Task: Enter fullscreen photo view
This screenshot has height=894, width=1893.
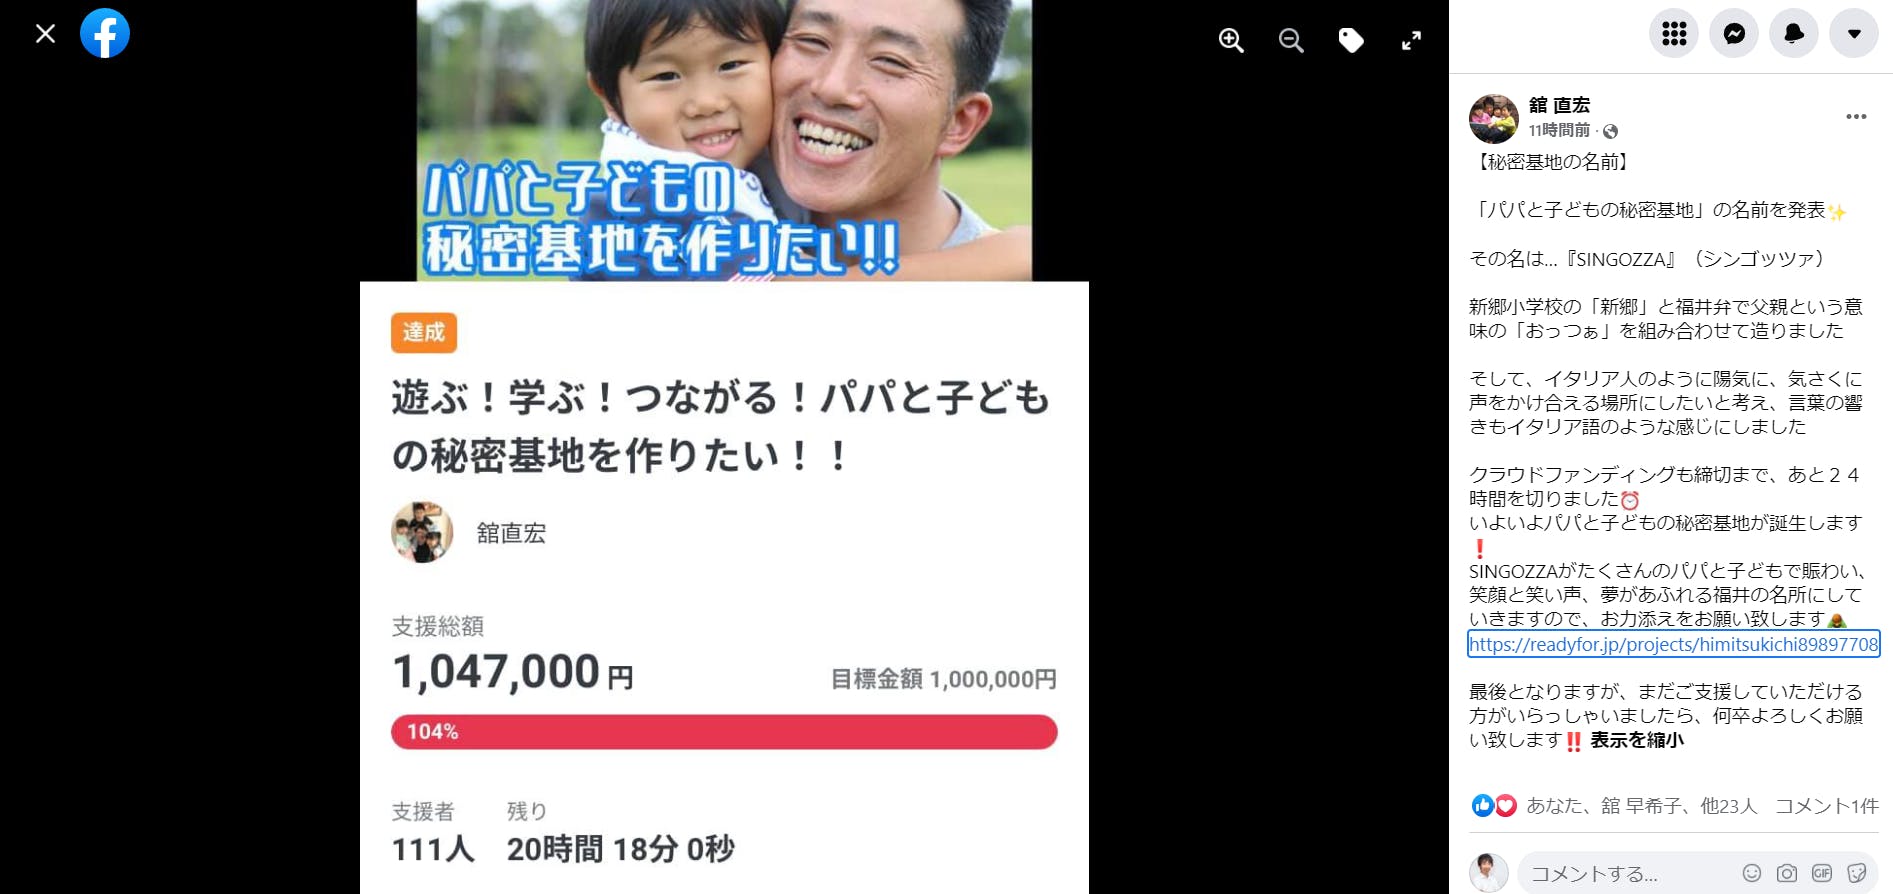Action: [x=1411, y=41]
